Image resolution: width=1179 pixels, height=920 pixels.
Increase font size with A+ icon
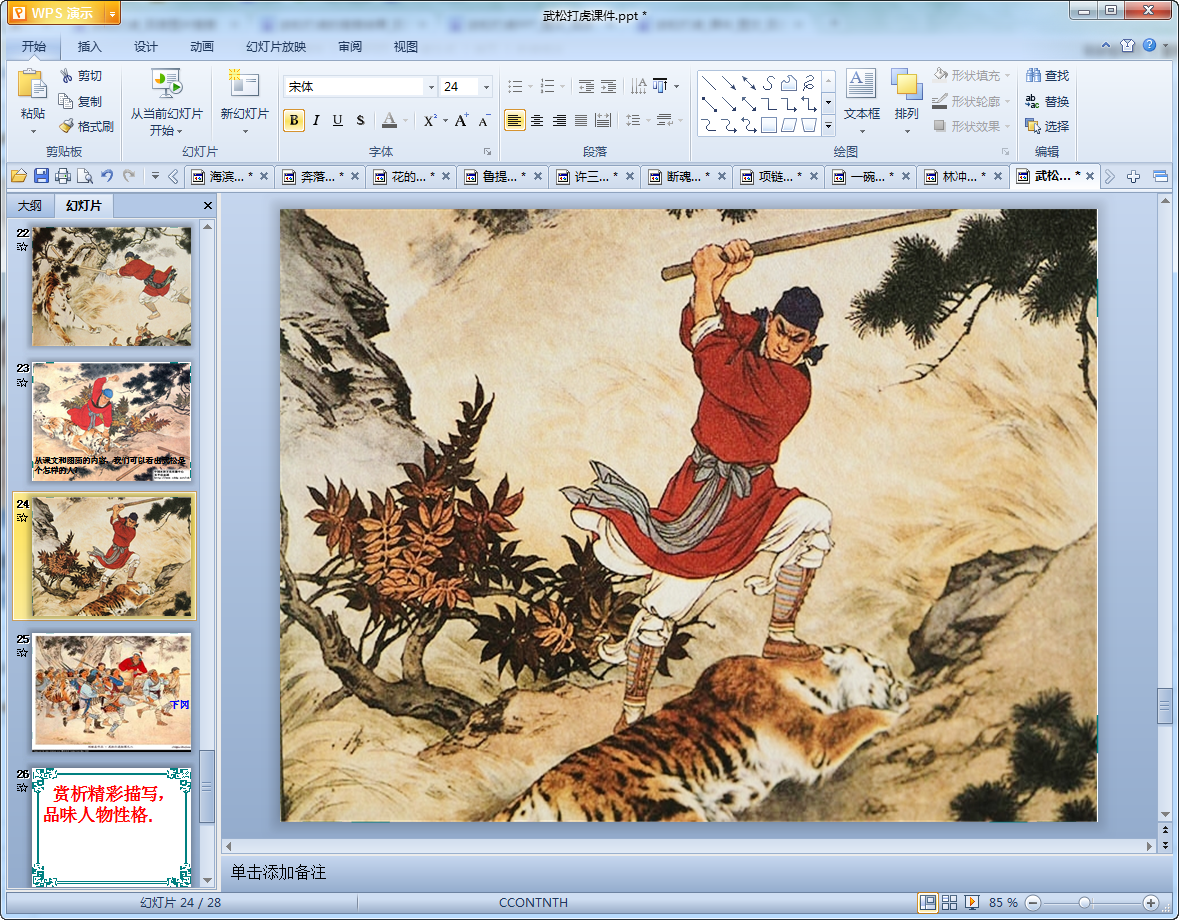[461, 120]
